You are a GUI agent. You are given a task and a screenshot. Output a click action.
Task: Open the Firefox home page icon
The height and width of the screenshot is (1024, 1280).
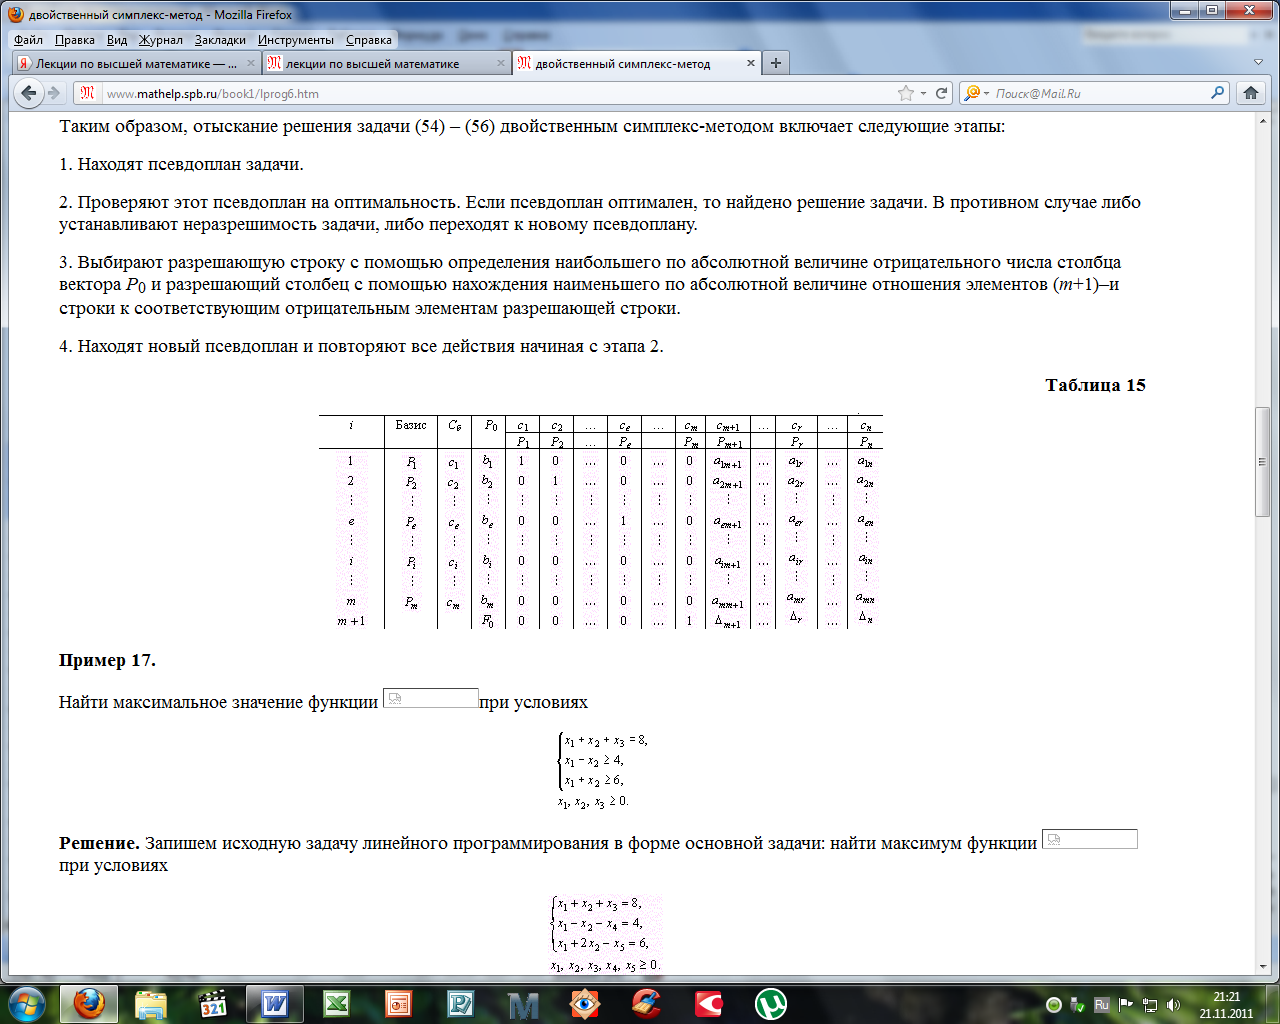pos(1251,93)
